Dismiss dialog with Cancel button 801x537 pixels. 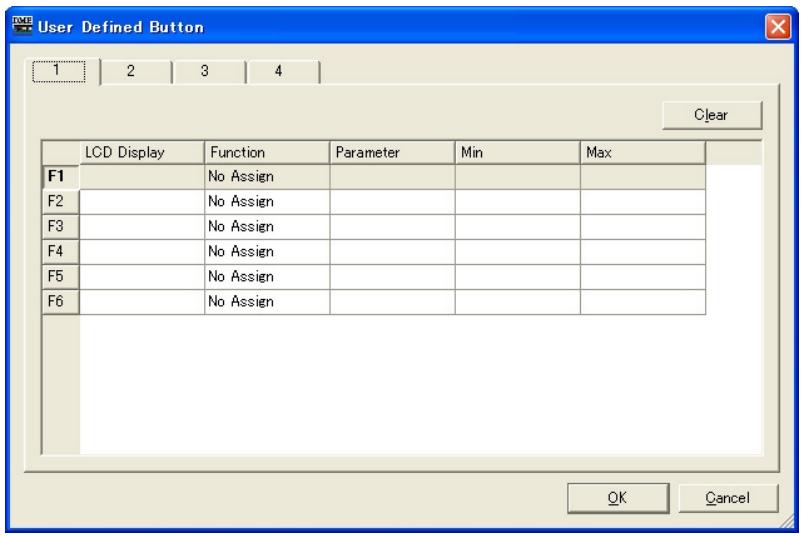point(728,498)
